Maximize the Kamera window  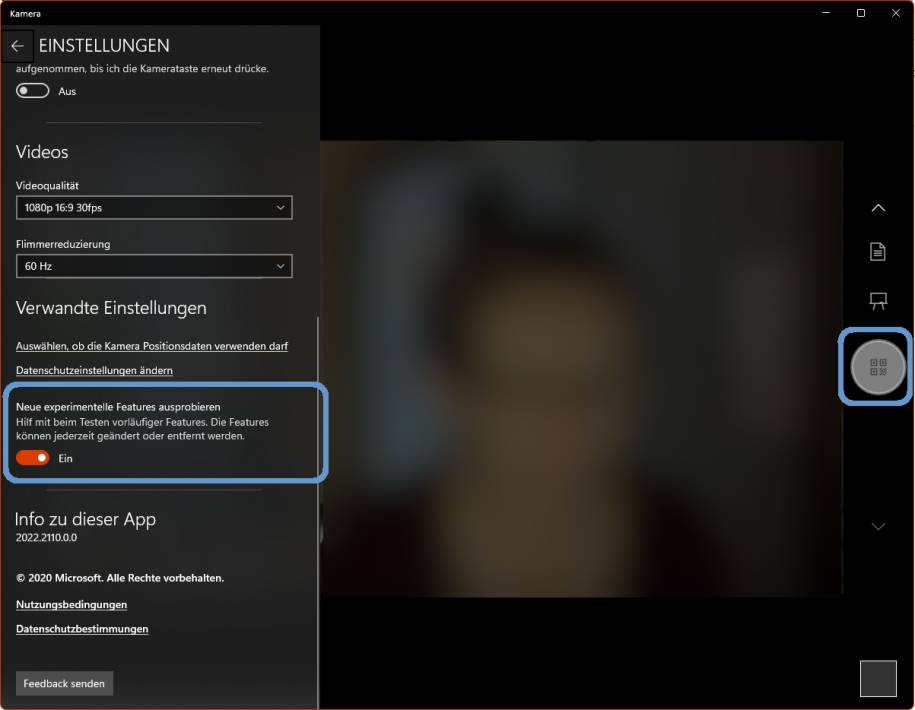tap(861, 13)
